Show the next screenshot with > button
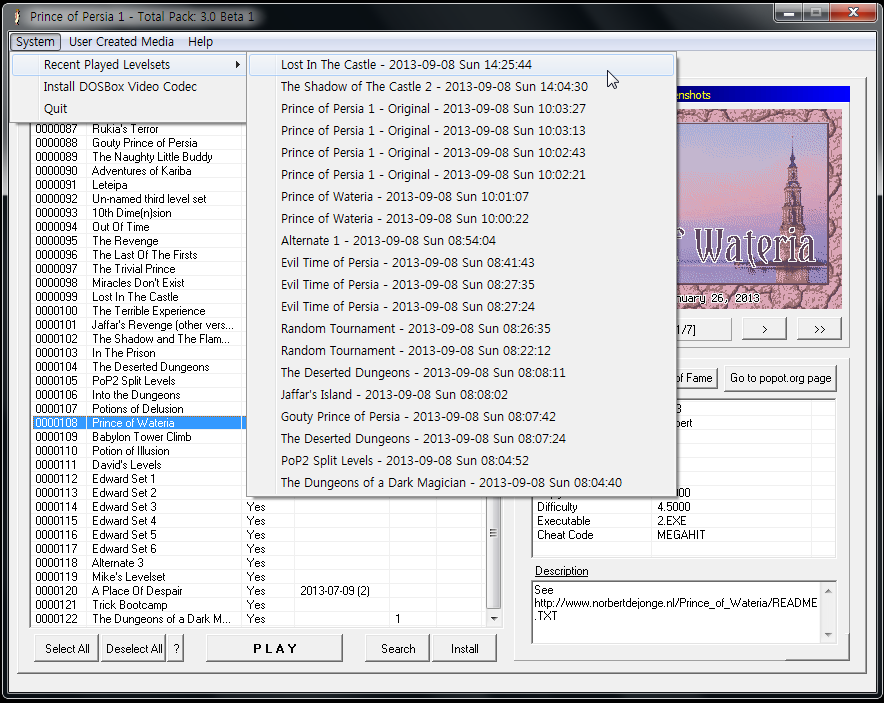 pos(764,329)
